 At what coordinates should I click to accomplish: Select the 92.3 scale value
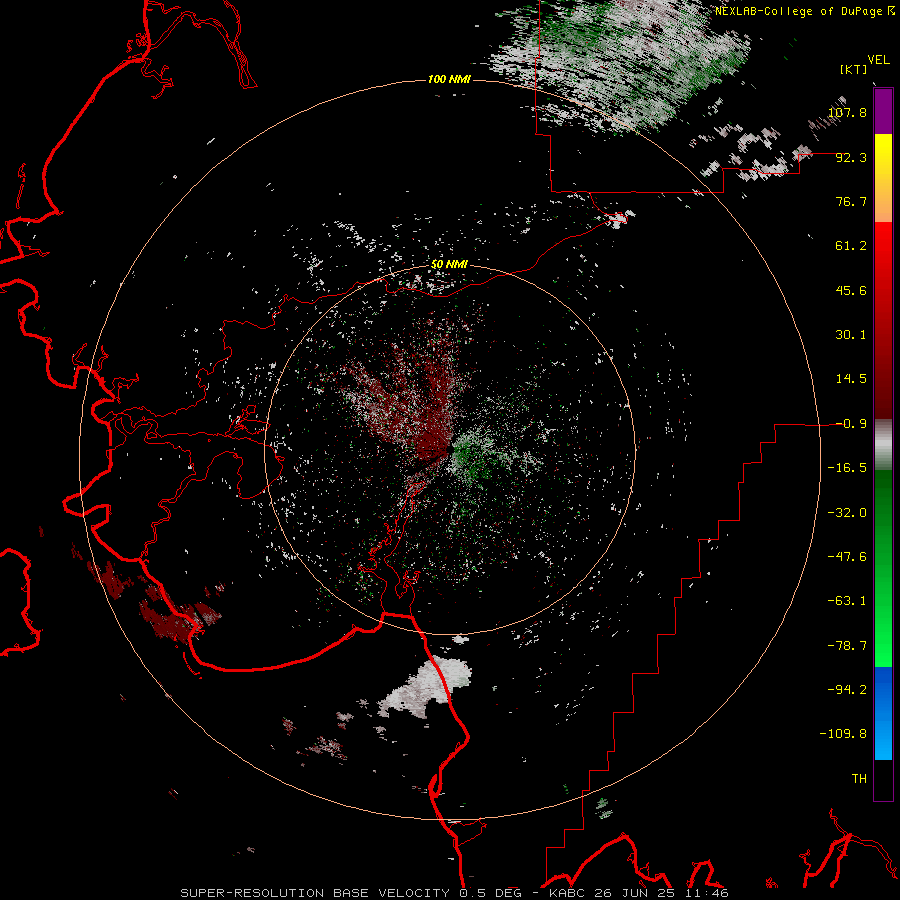[x=851, y=157]
